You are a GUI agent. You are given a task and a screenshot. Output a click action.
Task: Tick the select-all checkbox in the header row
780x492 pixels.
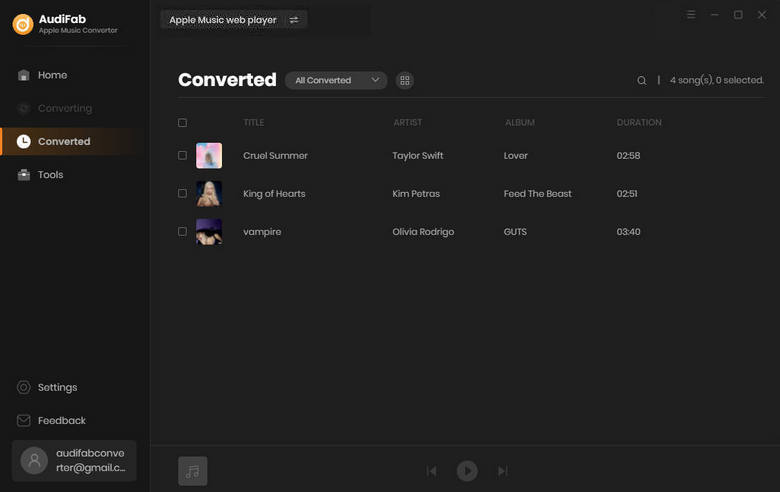coord(183,122)
